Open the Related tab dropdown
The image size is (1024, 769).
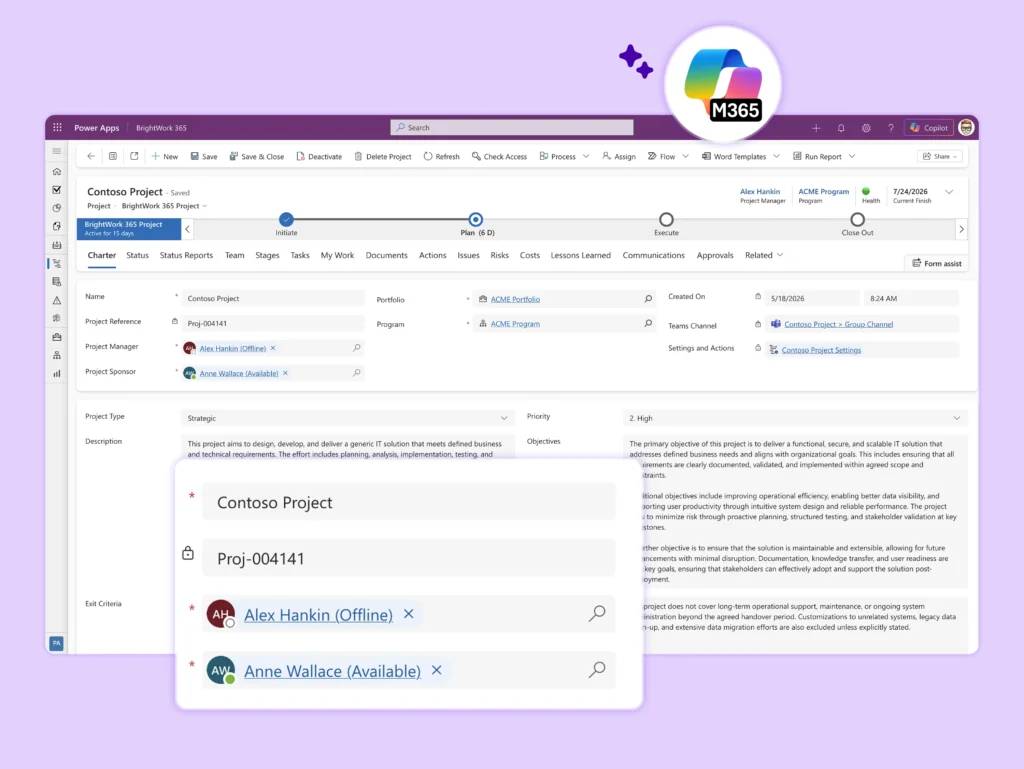pos(763,255)
